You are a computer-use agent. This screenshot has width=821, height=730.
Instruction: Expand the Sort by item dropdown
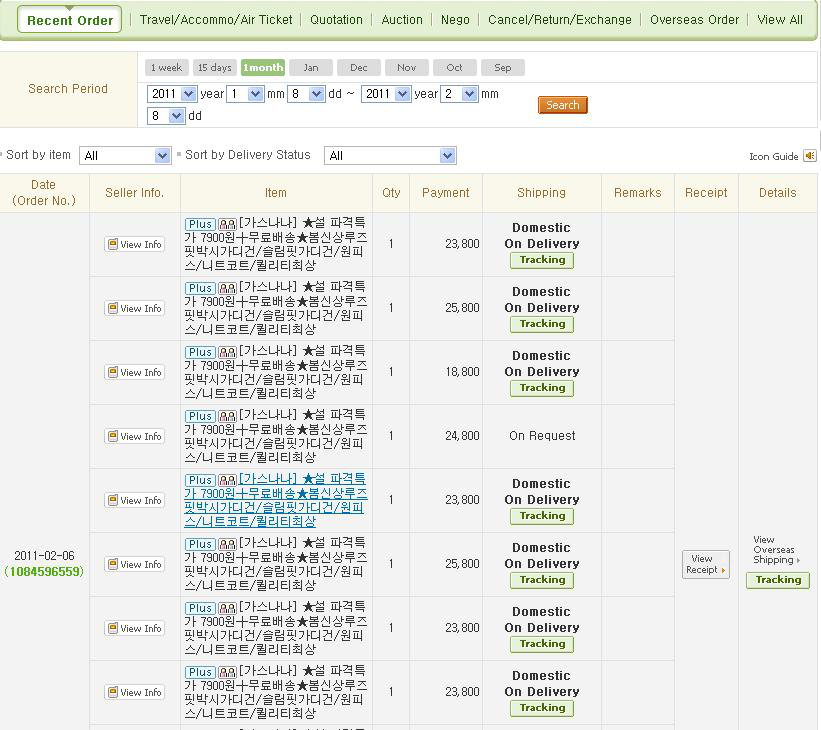coord(125,156)
